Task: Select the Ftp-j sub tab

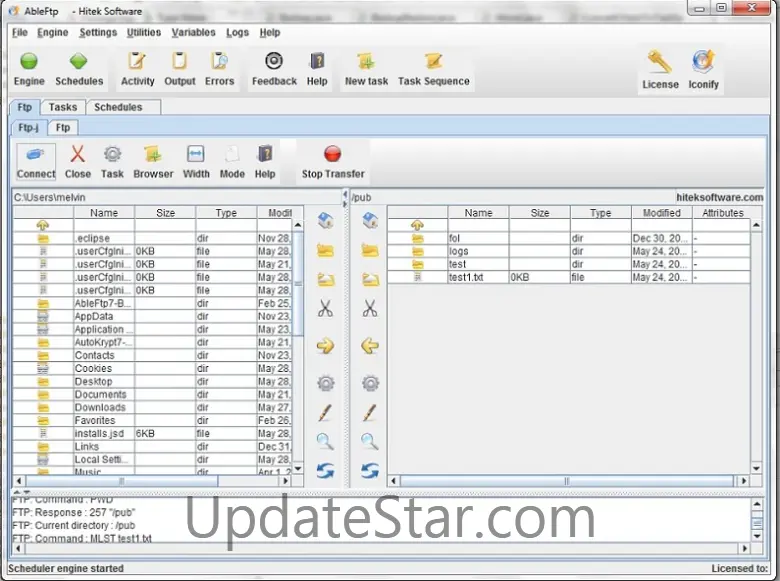Action: 28,127
